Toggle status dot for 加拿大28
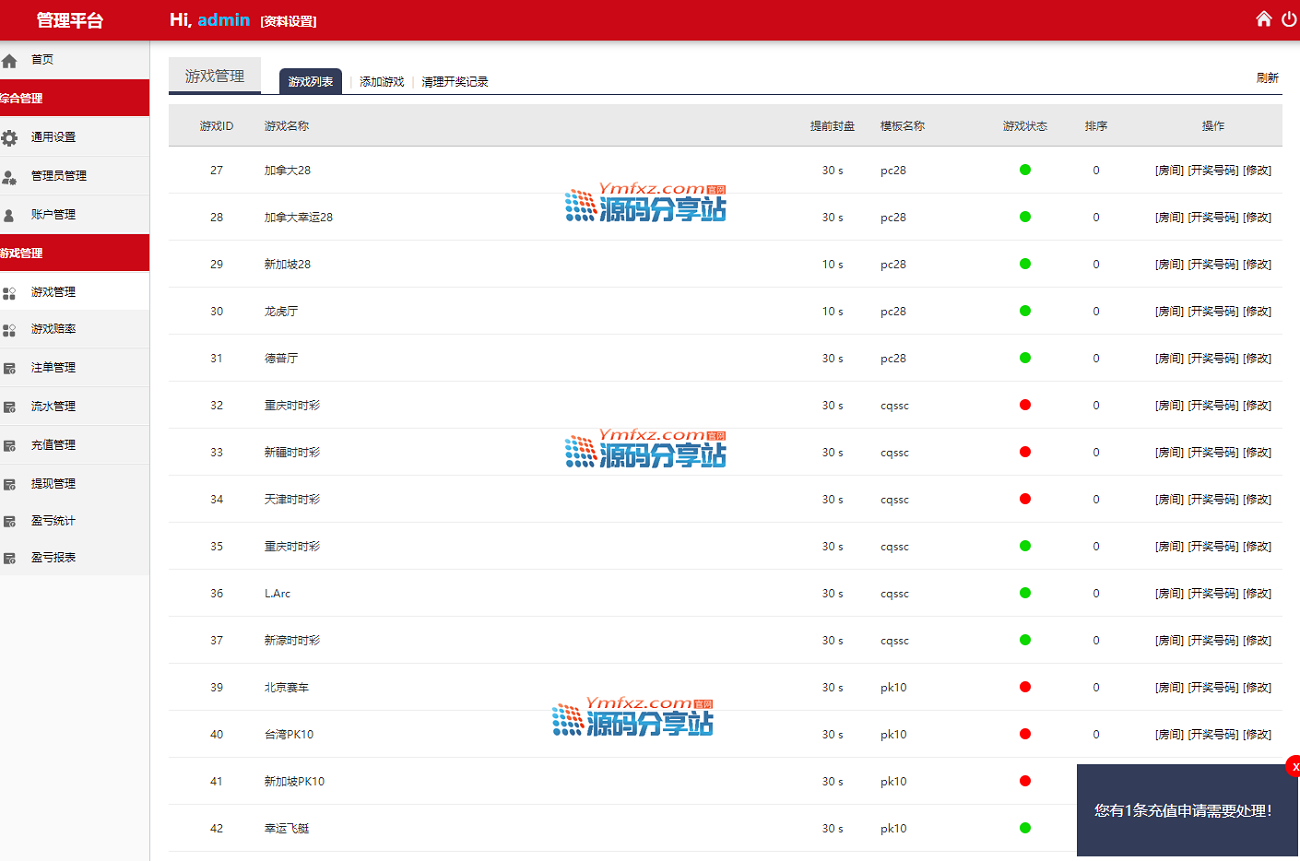1300x861 pixels. click(1025, 170)
